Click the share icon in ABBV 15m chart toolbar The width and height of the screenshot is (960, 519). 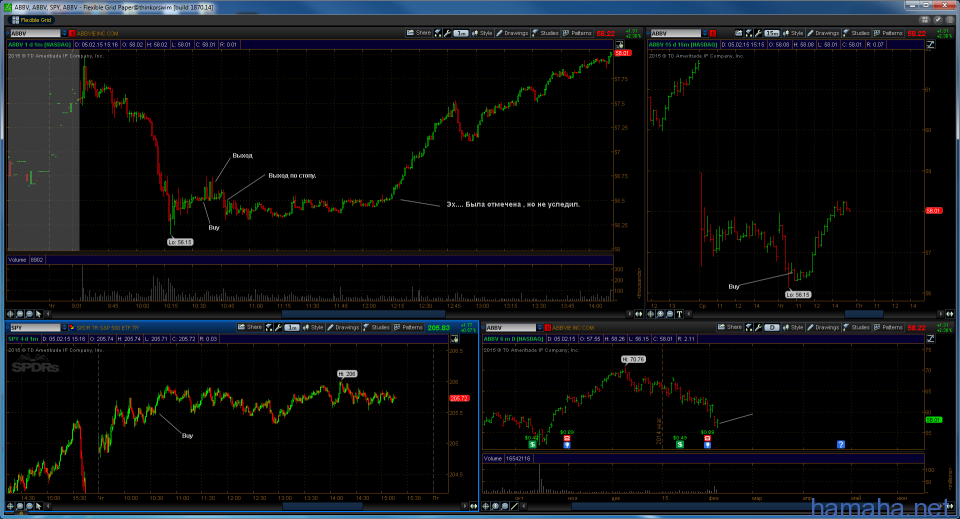[739, 33]
